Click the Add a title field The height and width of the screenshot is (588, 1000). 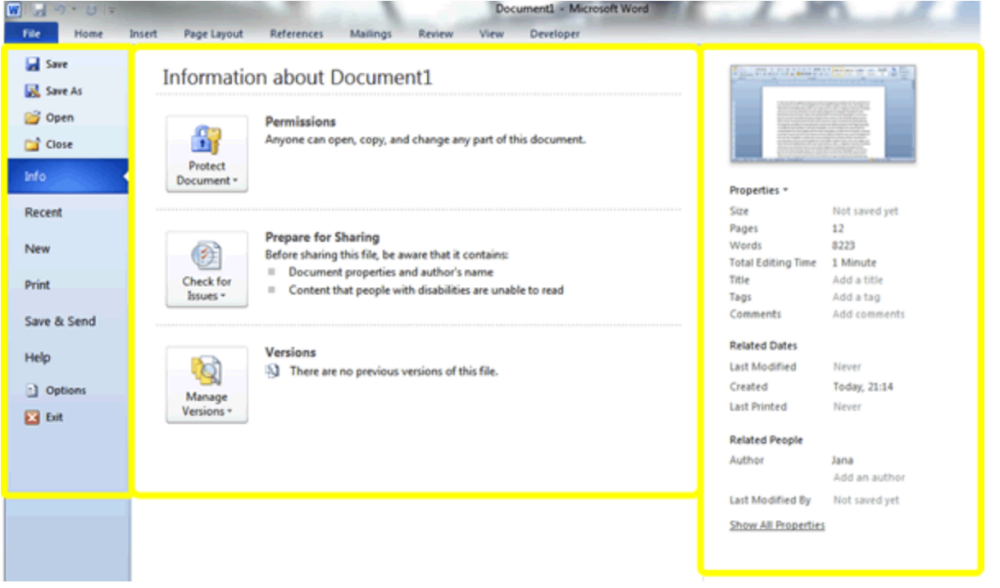coord(858,280)
